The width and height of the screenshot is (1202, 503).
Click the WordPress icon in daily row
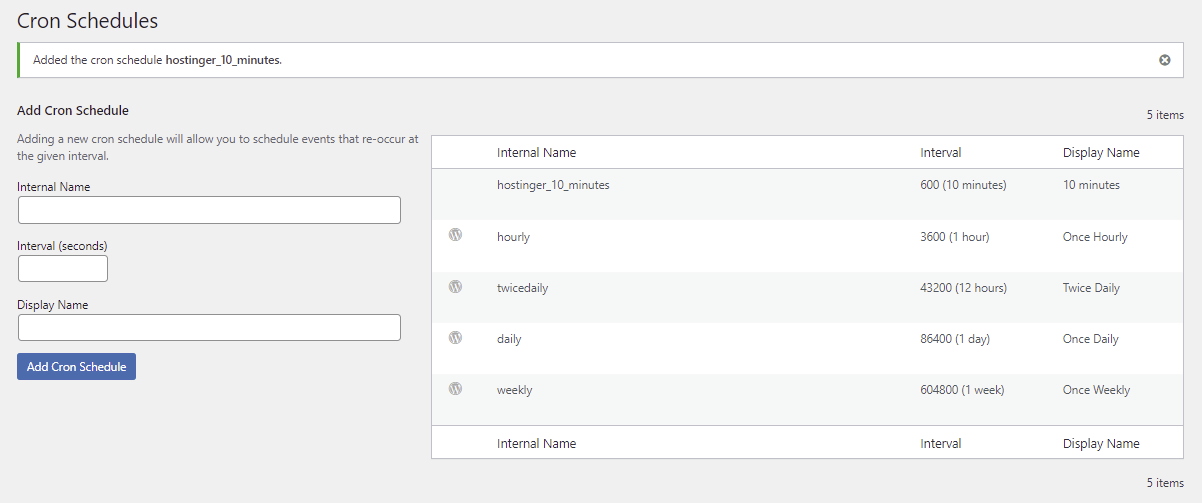point(455,338)
